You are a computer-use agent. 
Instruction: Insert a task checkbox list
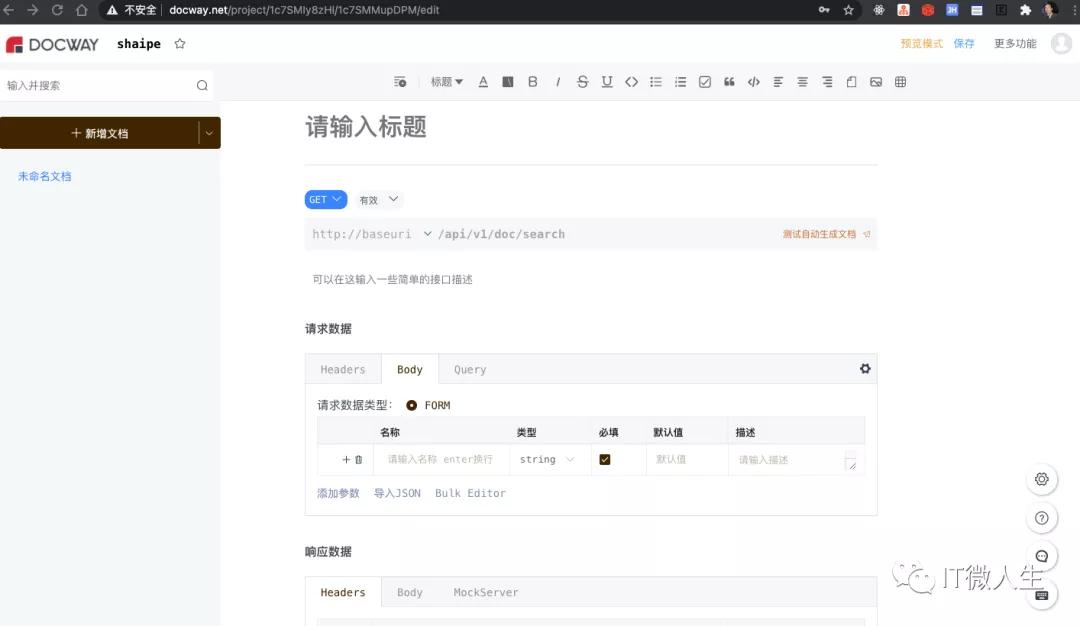click(x=705, y=82)
